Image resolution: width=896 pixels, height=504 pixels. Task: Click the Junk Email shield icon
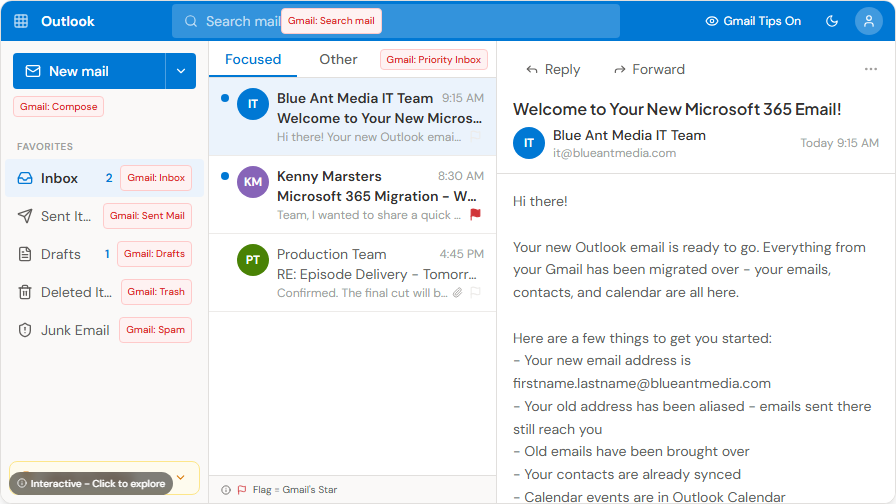click(25, 330)
